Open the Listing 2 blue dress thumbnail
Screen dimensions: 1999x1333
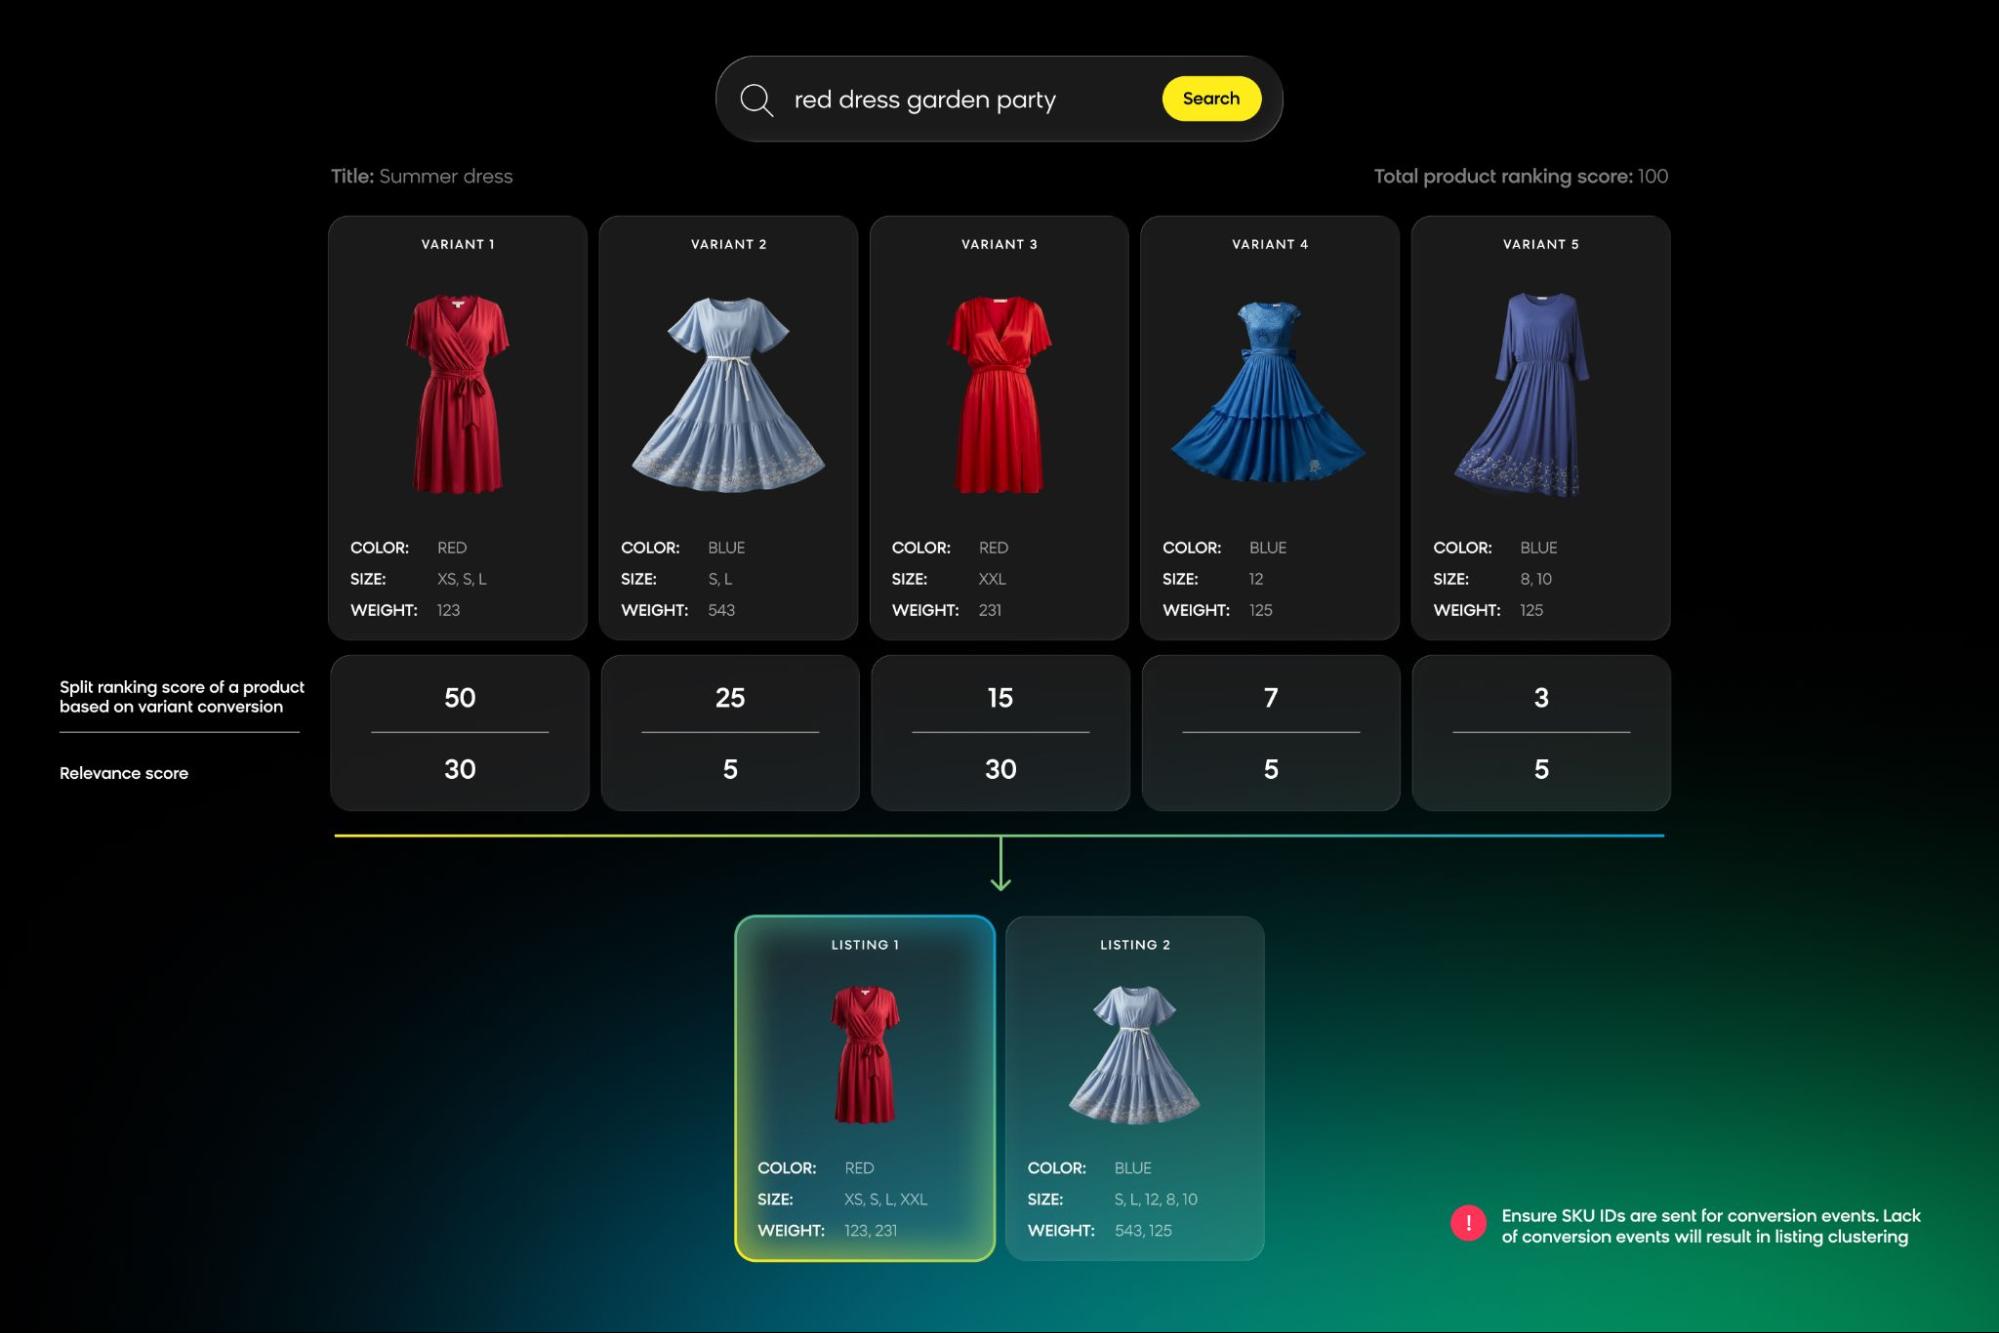tap(1134, 1052)
